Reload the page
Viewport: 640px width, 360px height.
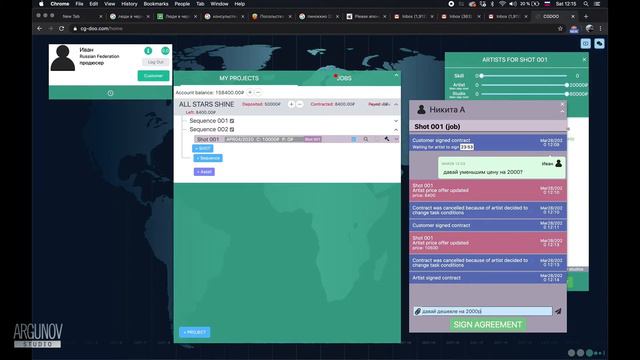[61, 29]
